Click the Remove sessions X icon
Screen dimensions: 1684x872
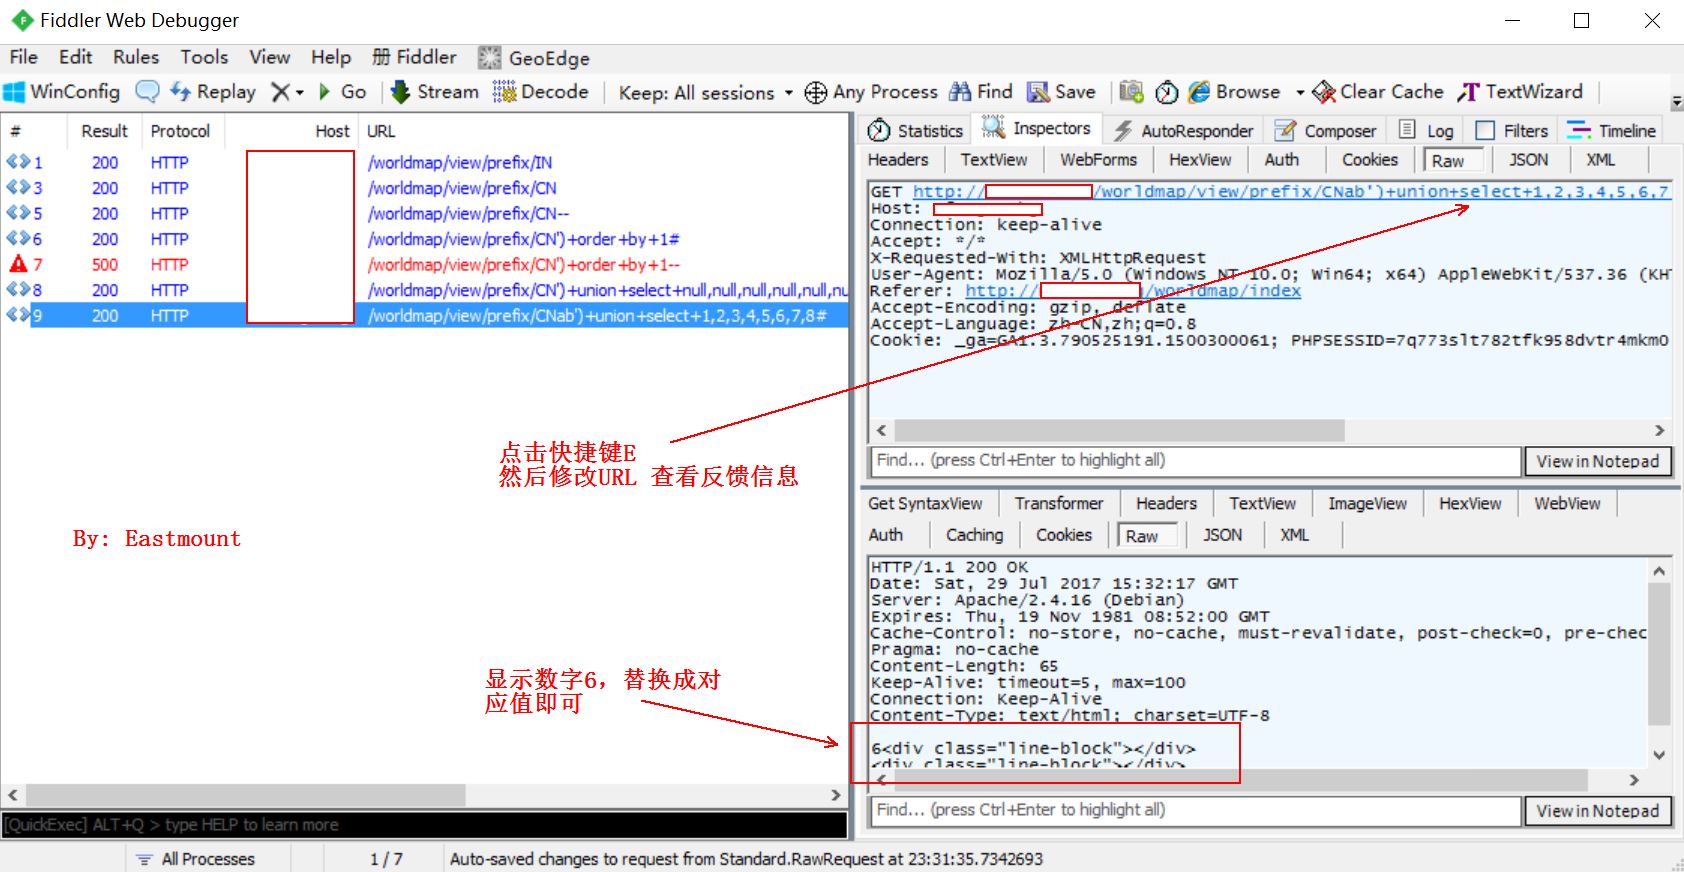point(281,92)
